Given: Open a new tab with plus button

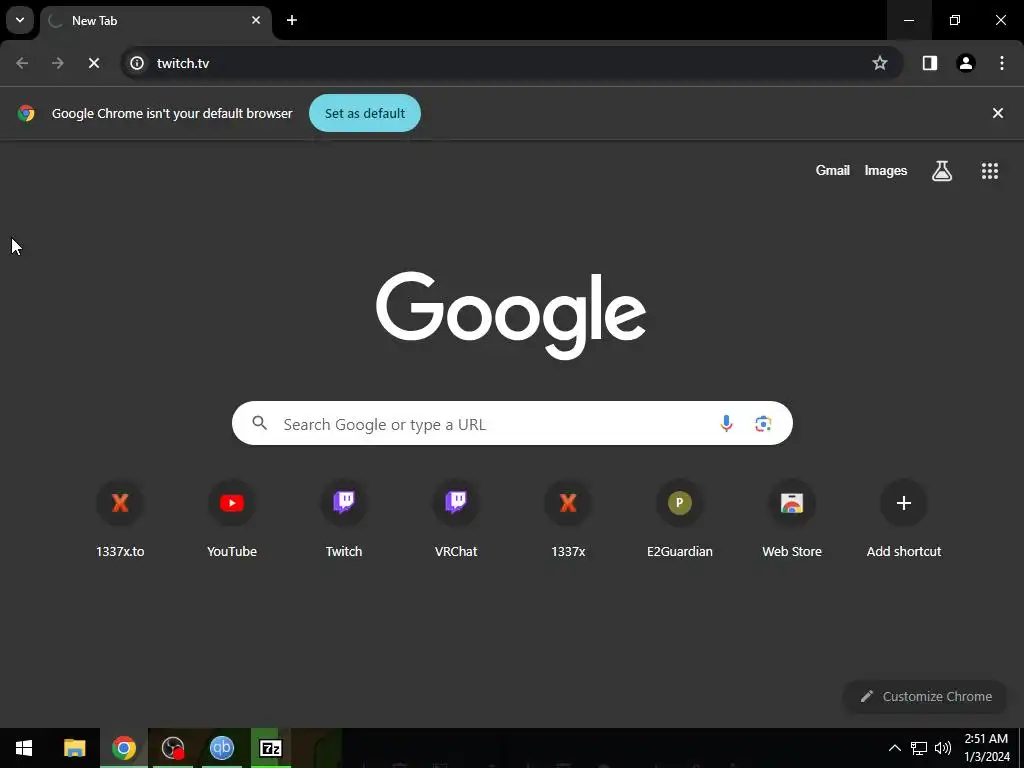Looking at the screenshot, I should (x=292, y=20).
